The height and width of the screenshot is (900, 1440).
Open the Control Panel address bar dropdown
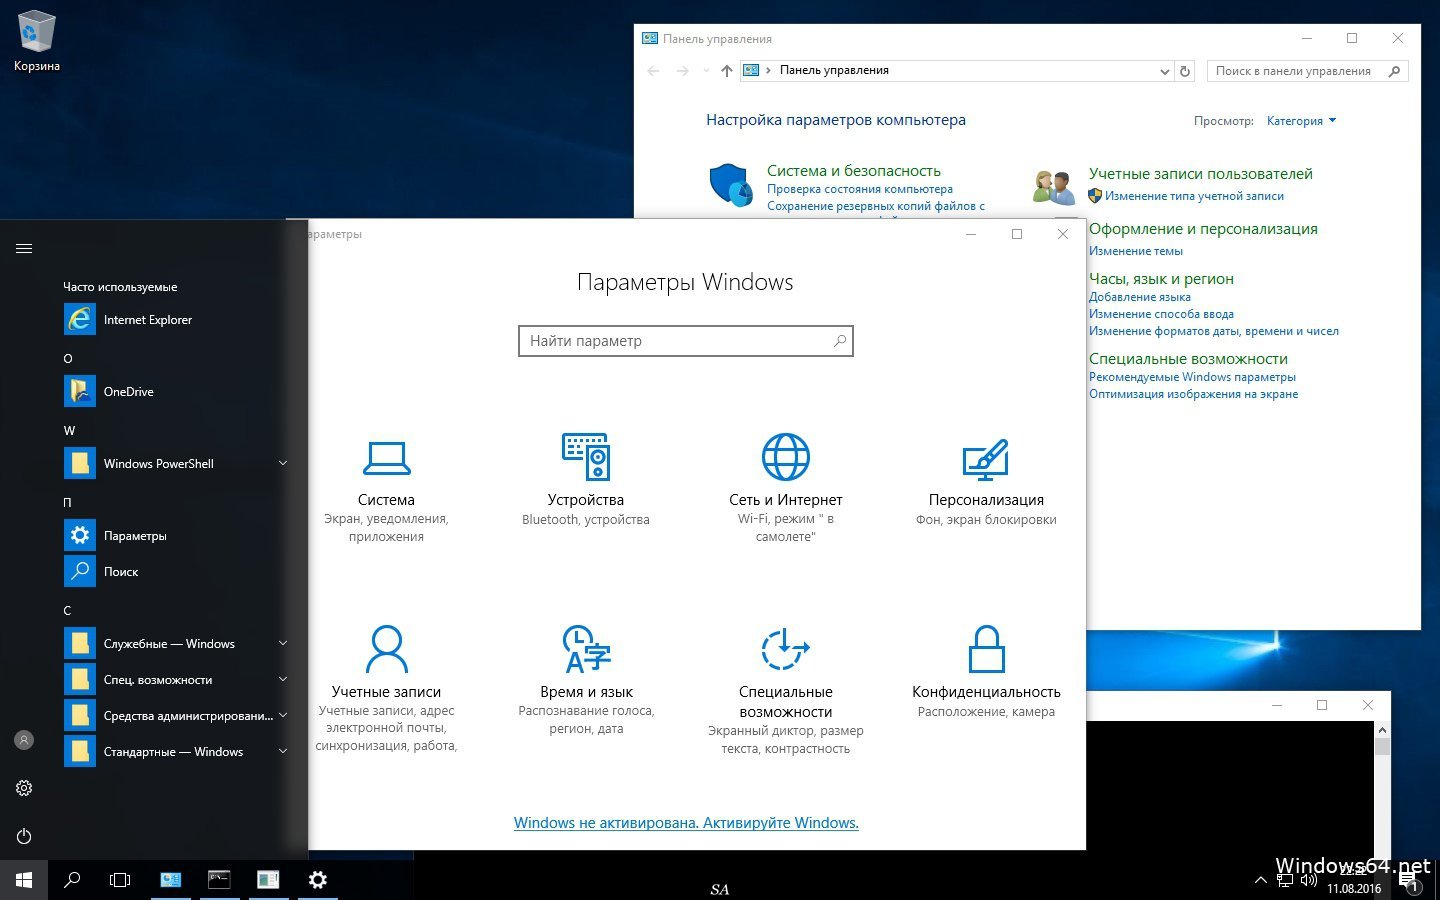click(1165, 71)
